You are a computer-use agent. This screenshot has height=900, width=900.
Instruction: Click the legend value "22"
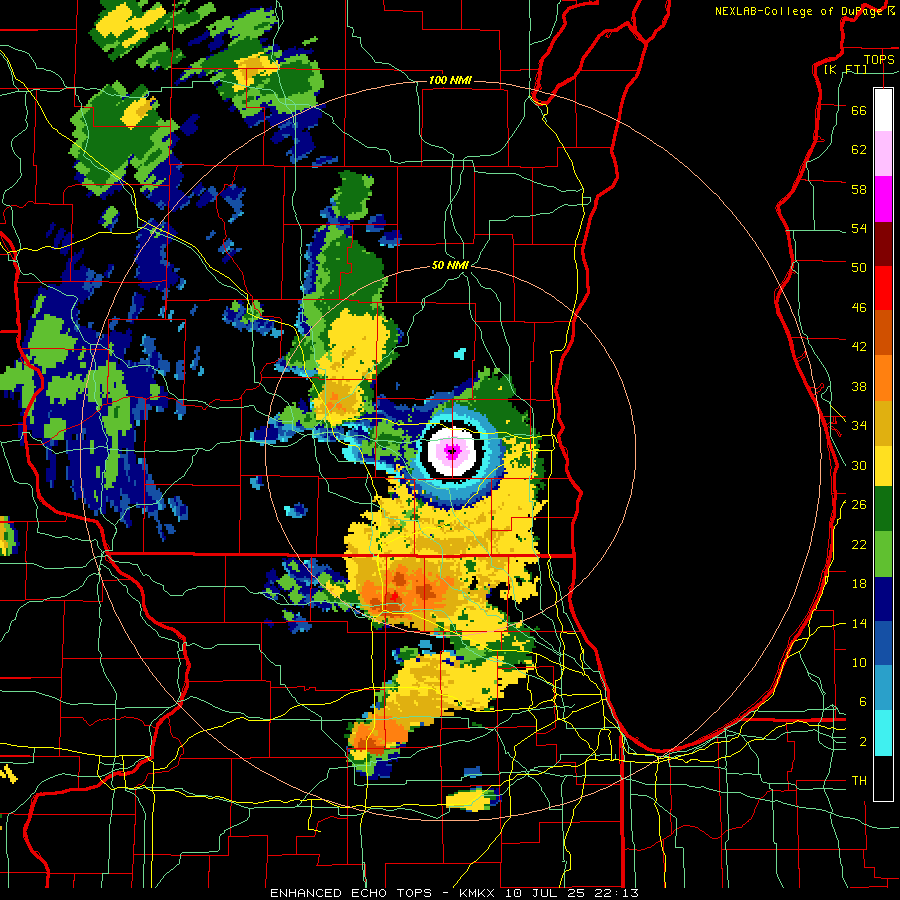[x=859, y=544]
